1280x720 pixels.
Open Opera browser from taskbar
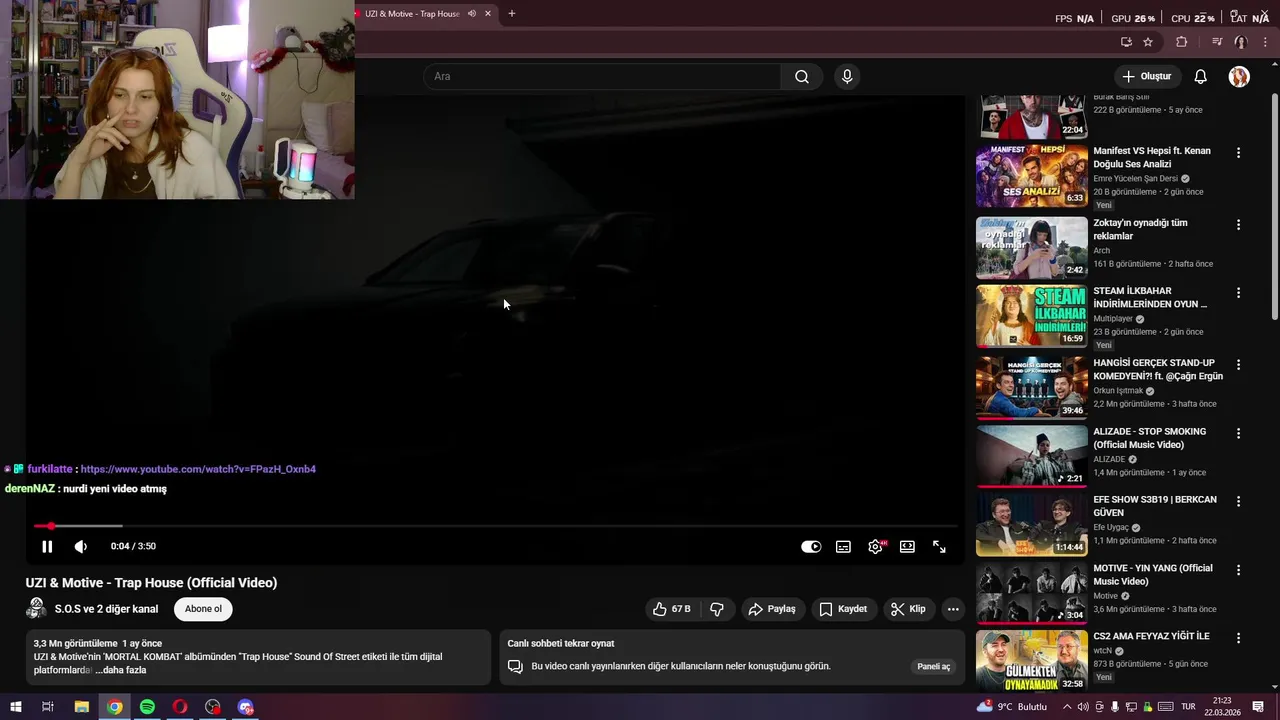tap(180, 707)
